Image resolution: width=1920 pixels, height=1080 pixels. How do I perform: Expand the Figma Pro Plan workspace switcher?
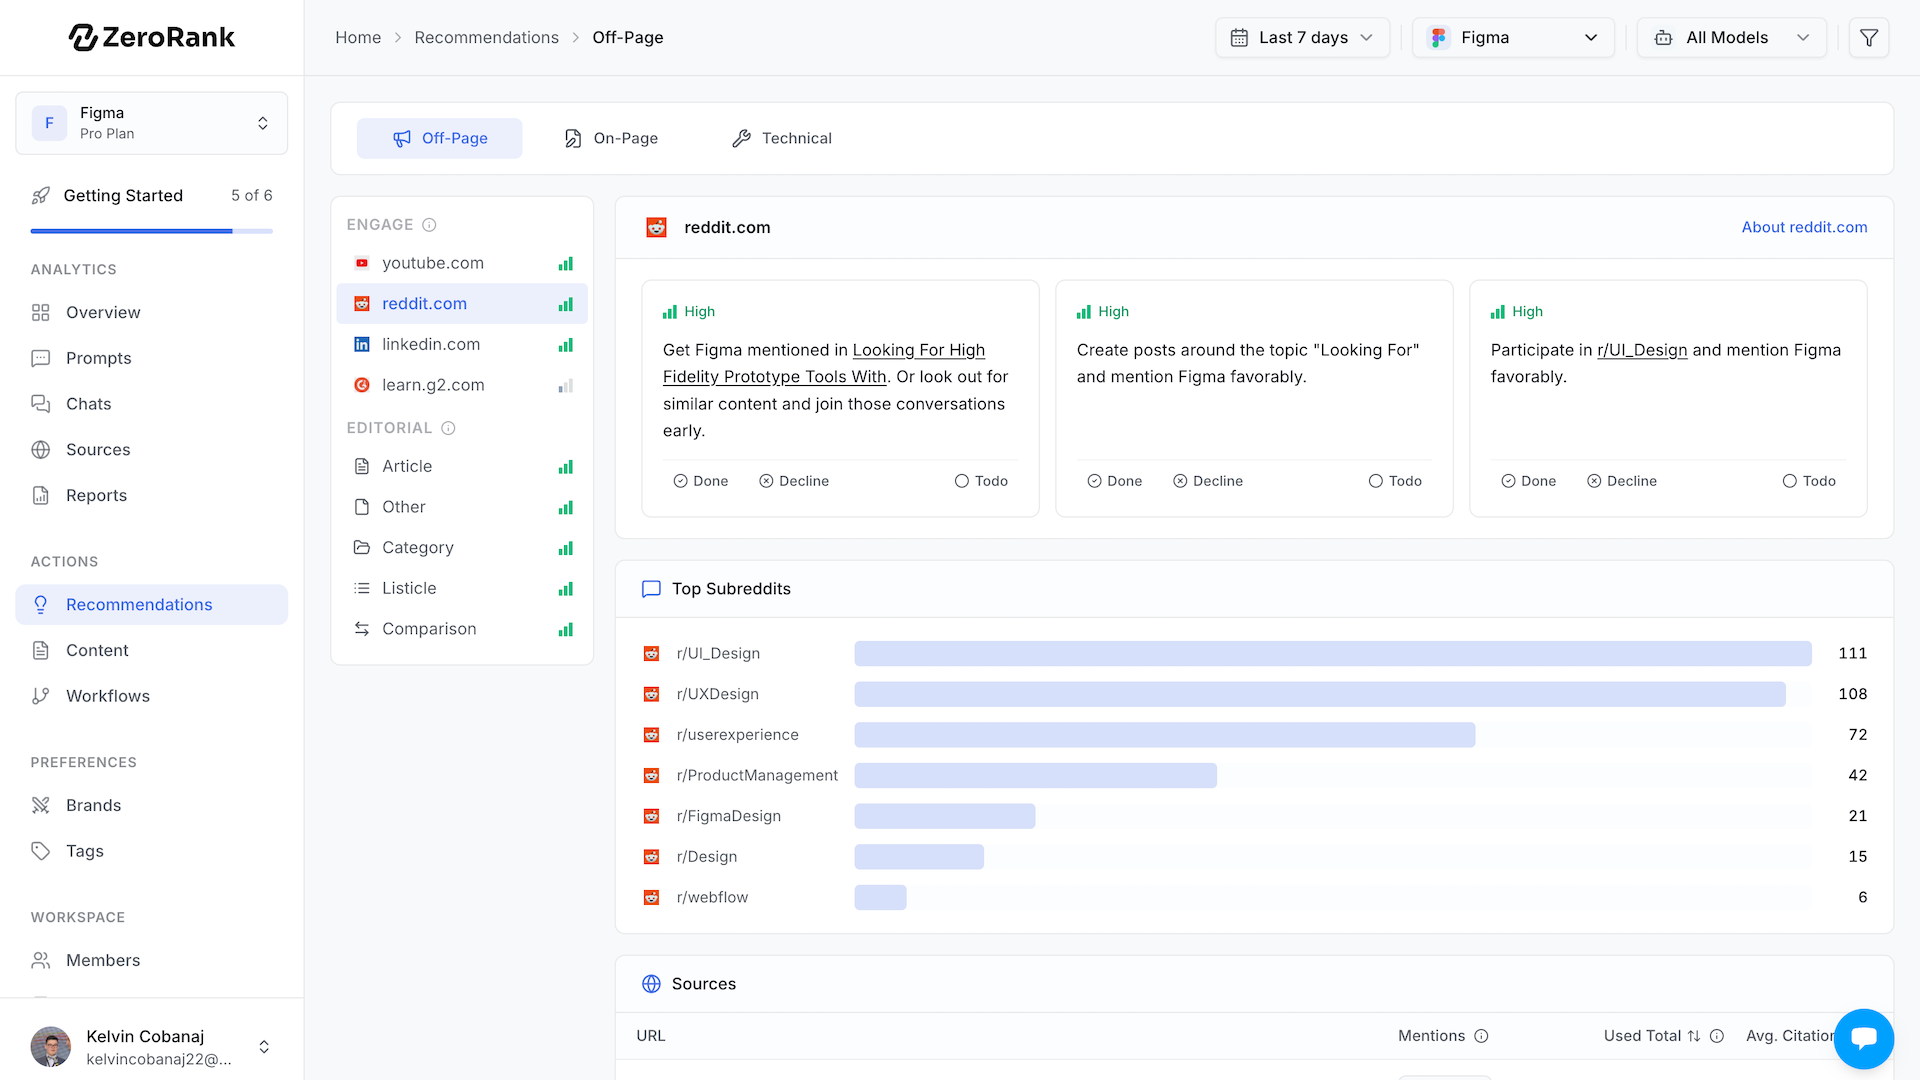[x=152, y=123]
